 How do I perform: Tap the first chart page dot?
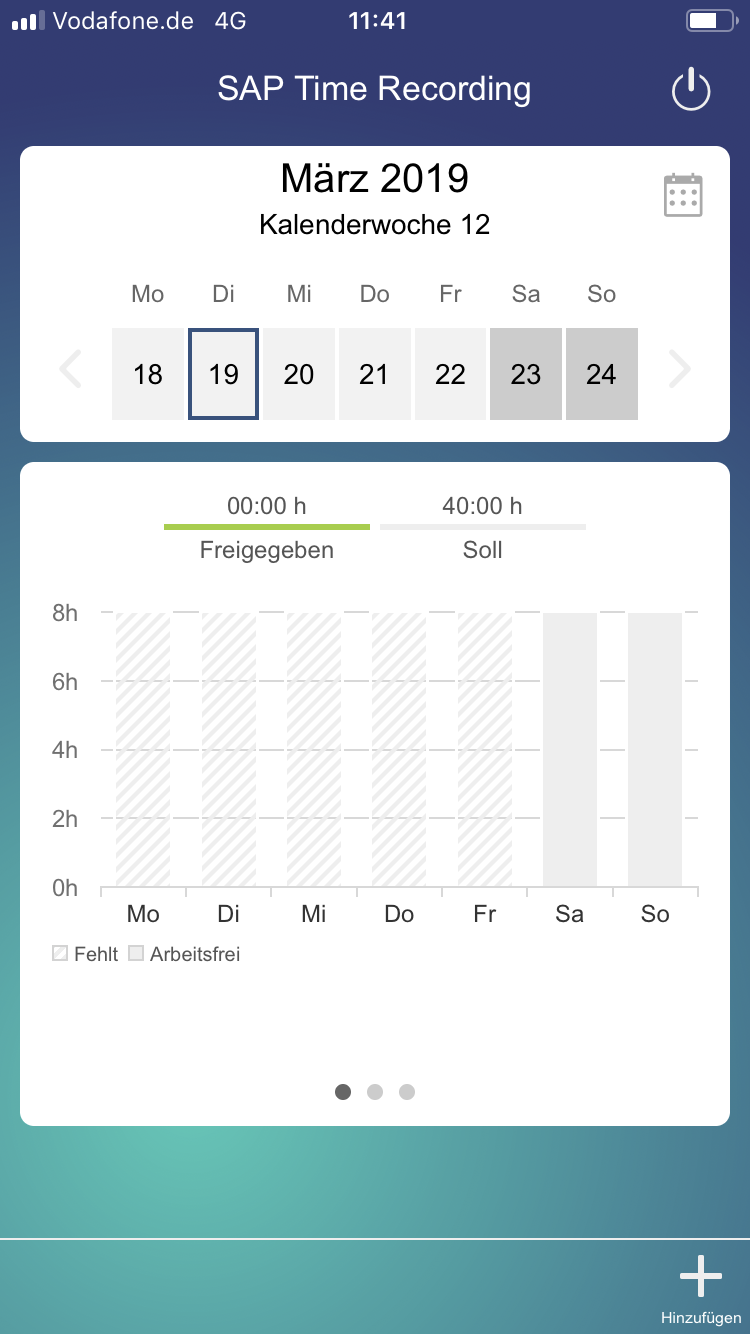pos(343,1092)
